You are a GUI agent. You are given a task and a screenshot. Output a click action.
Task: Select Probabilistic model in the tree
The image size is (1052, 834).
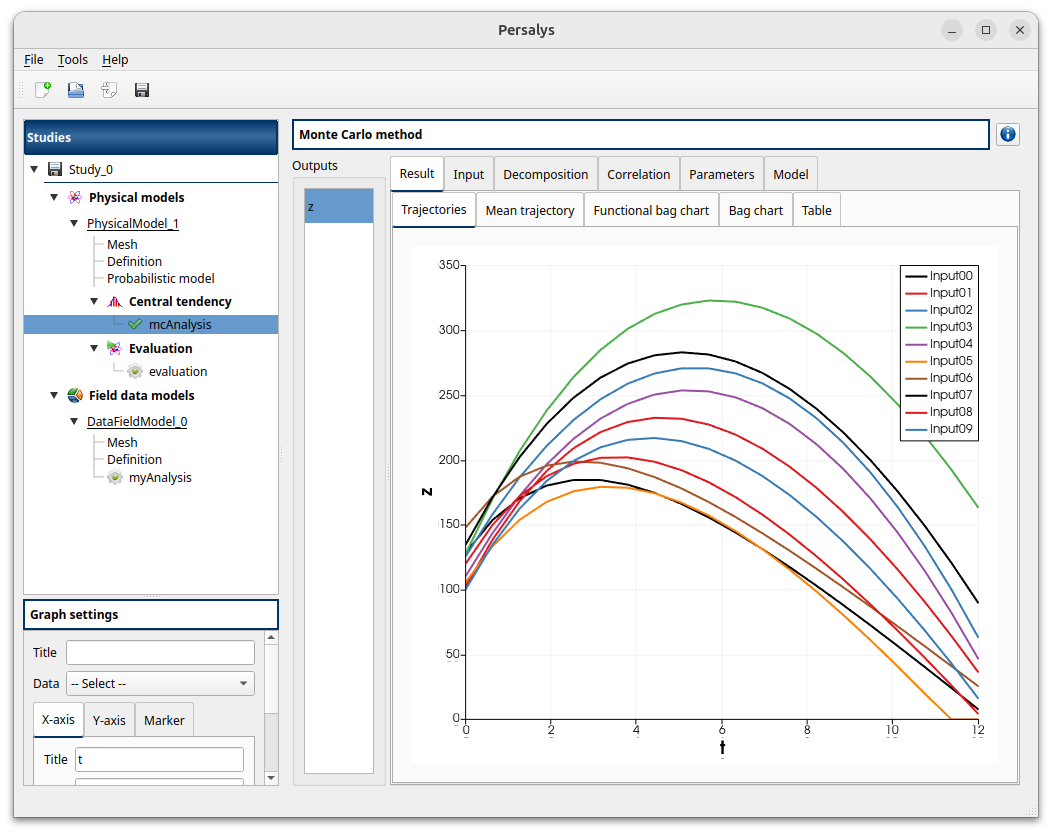(161, 279)
